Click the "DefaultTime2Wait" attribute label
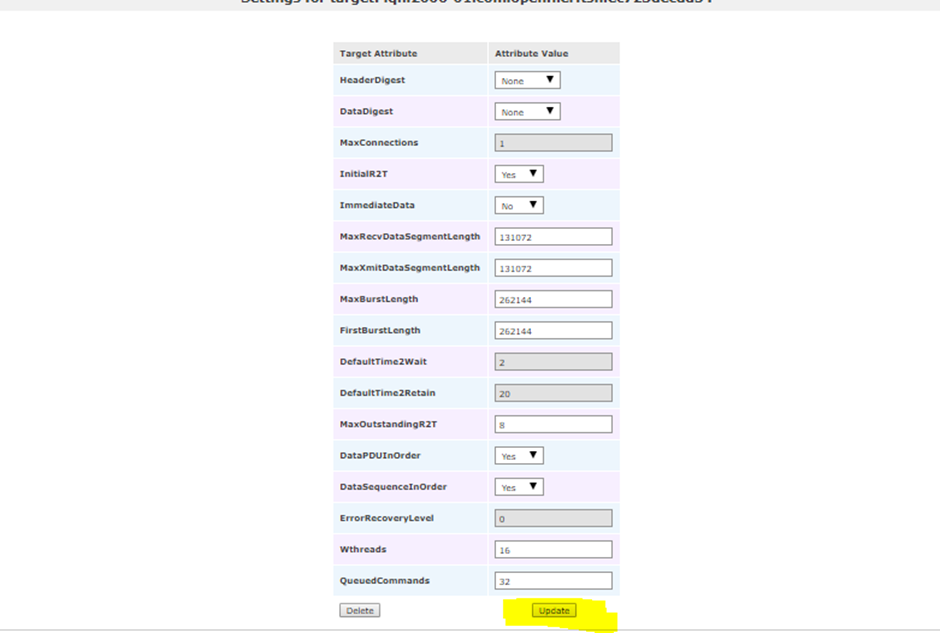 point(383,362)
